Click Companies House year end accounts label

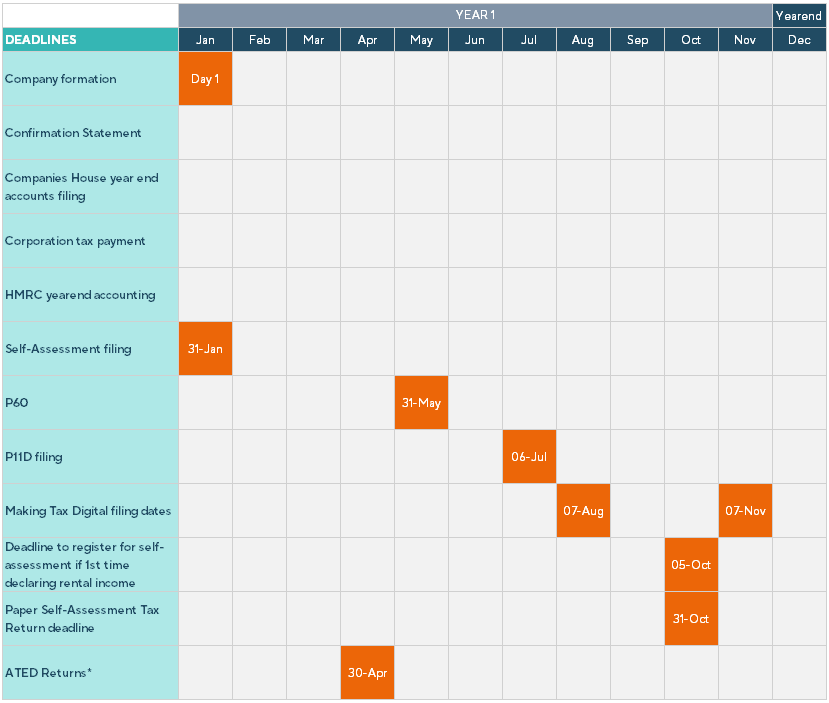click(x=82, y=187)
